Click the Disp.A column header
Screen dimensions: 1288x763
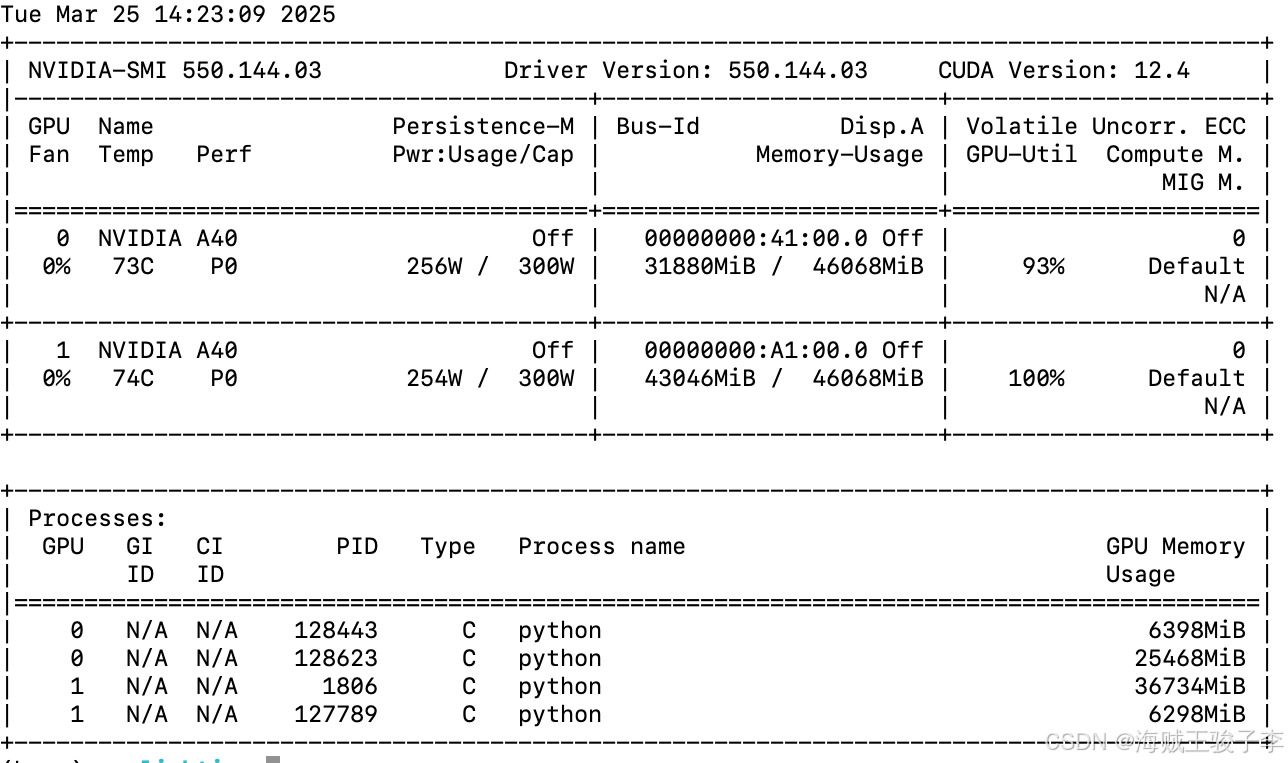click(x=882, y=127)
